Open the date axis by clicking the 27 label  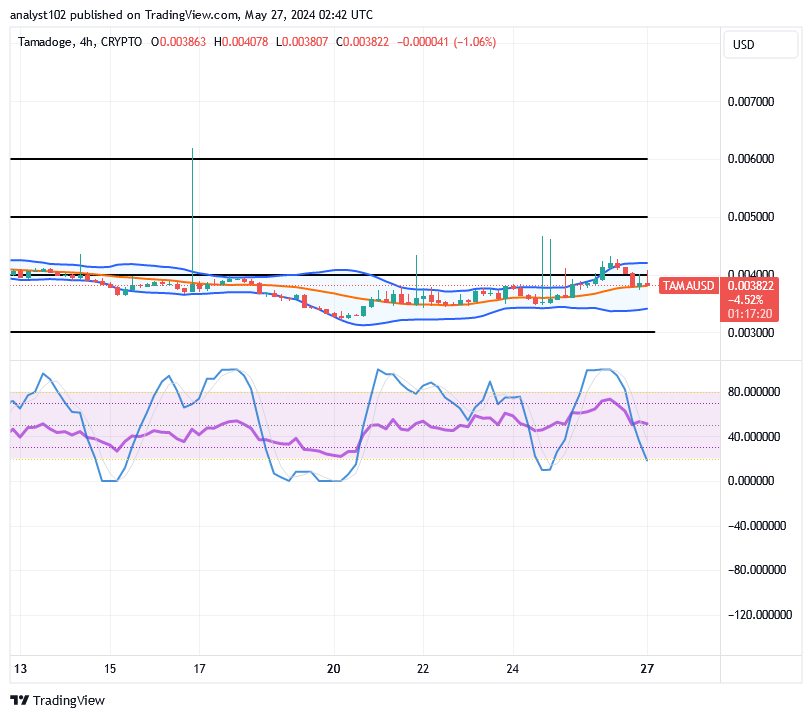pyautogui.click(x=647, y=669)
